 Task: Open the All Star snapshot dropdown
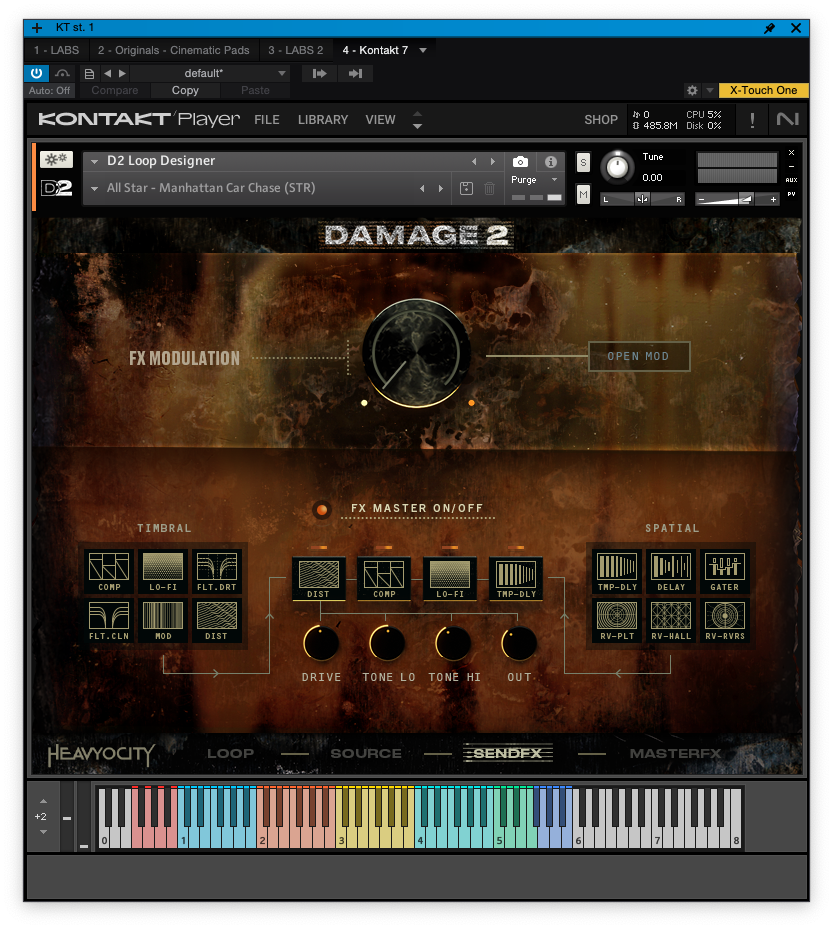click(94, 189)
